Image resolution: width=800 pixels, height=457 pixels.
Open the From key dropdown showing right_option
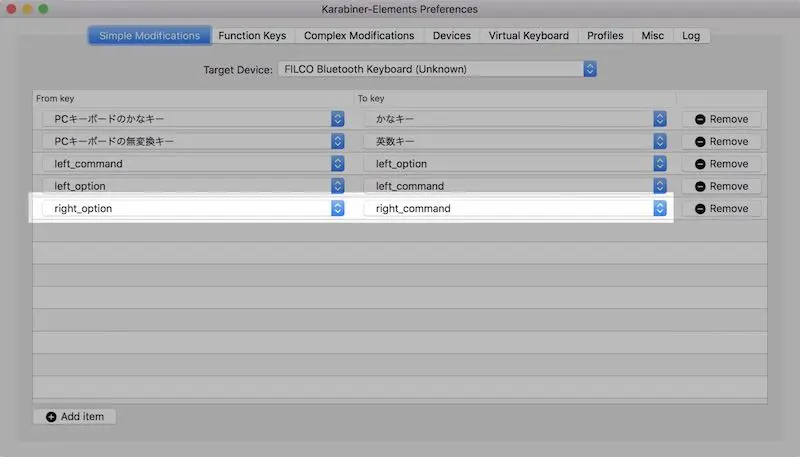193,208
